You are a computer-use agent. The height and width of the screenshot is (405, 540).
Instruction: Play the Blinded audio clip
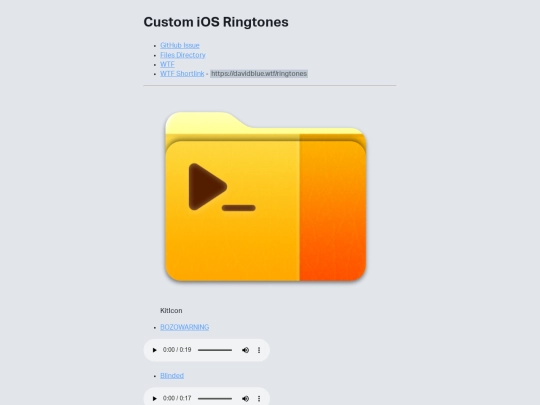tap(154, 398)
